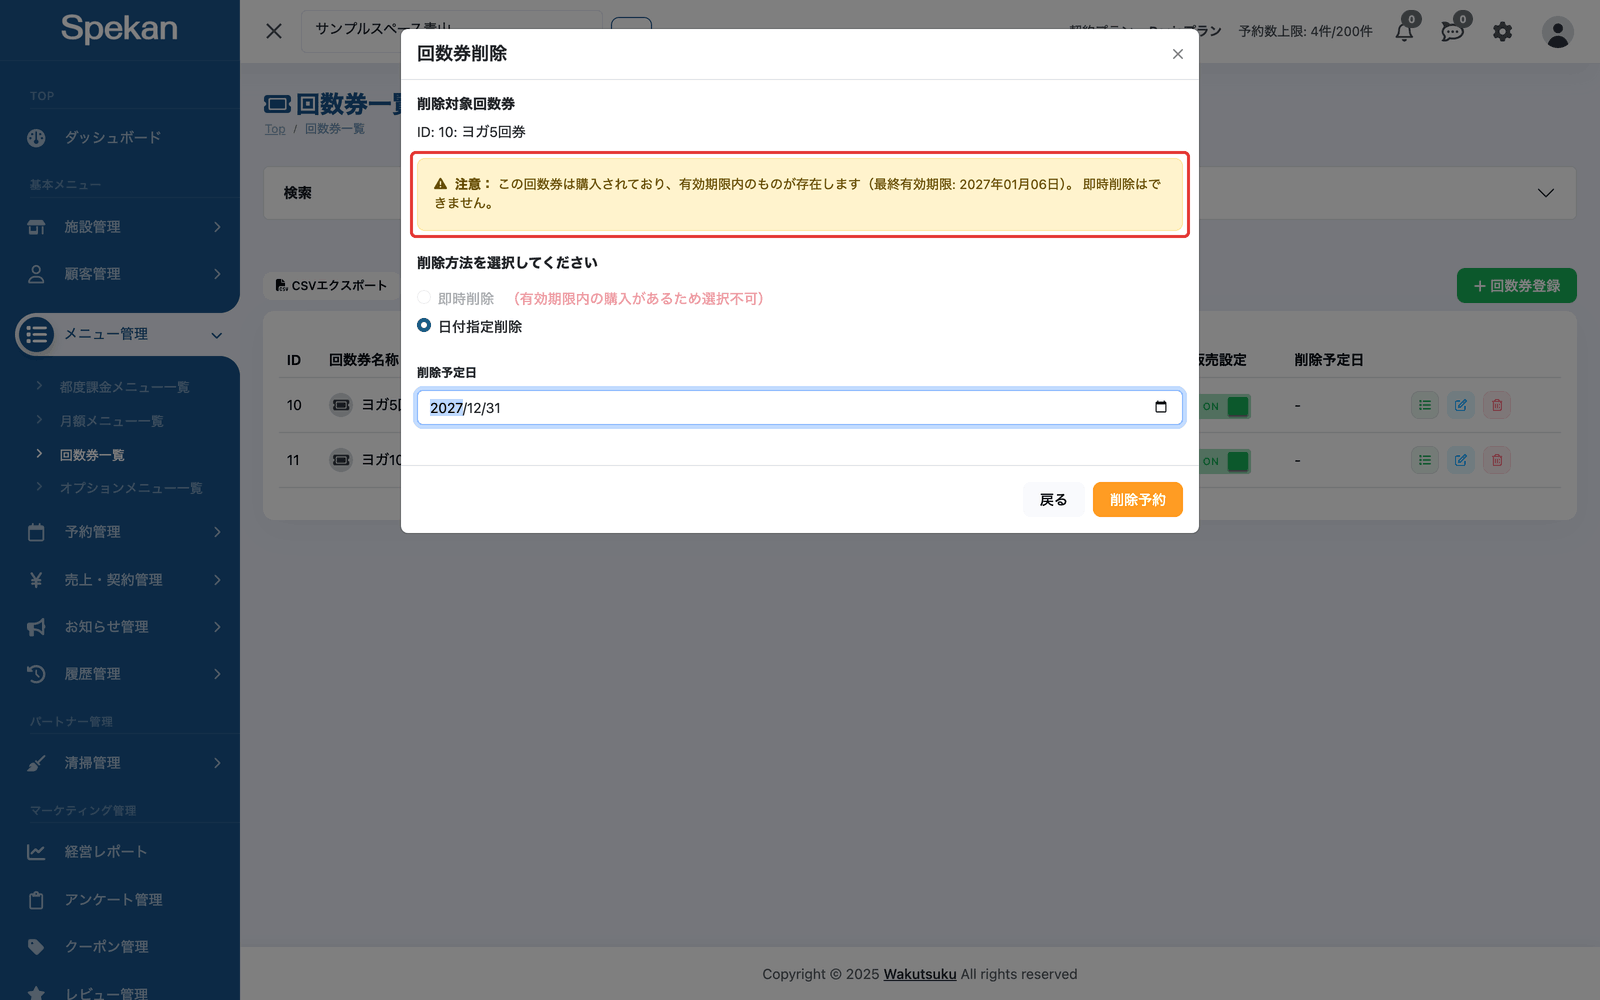This screenshot has height=1000, width=1600.
Task: Click edit icon for ID 11 row
Action: [x=1461, y=460]
